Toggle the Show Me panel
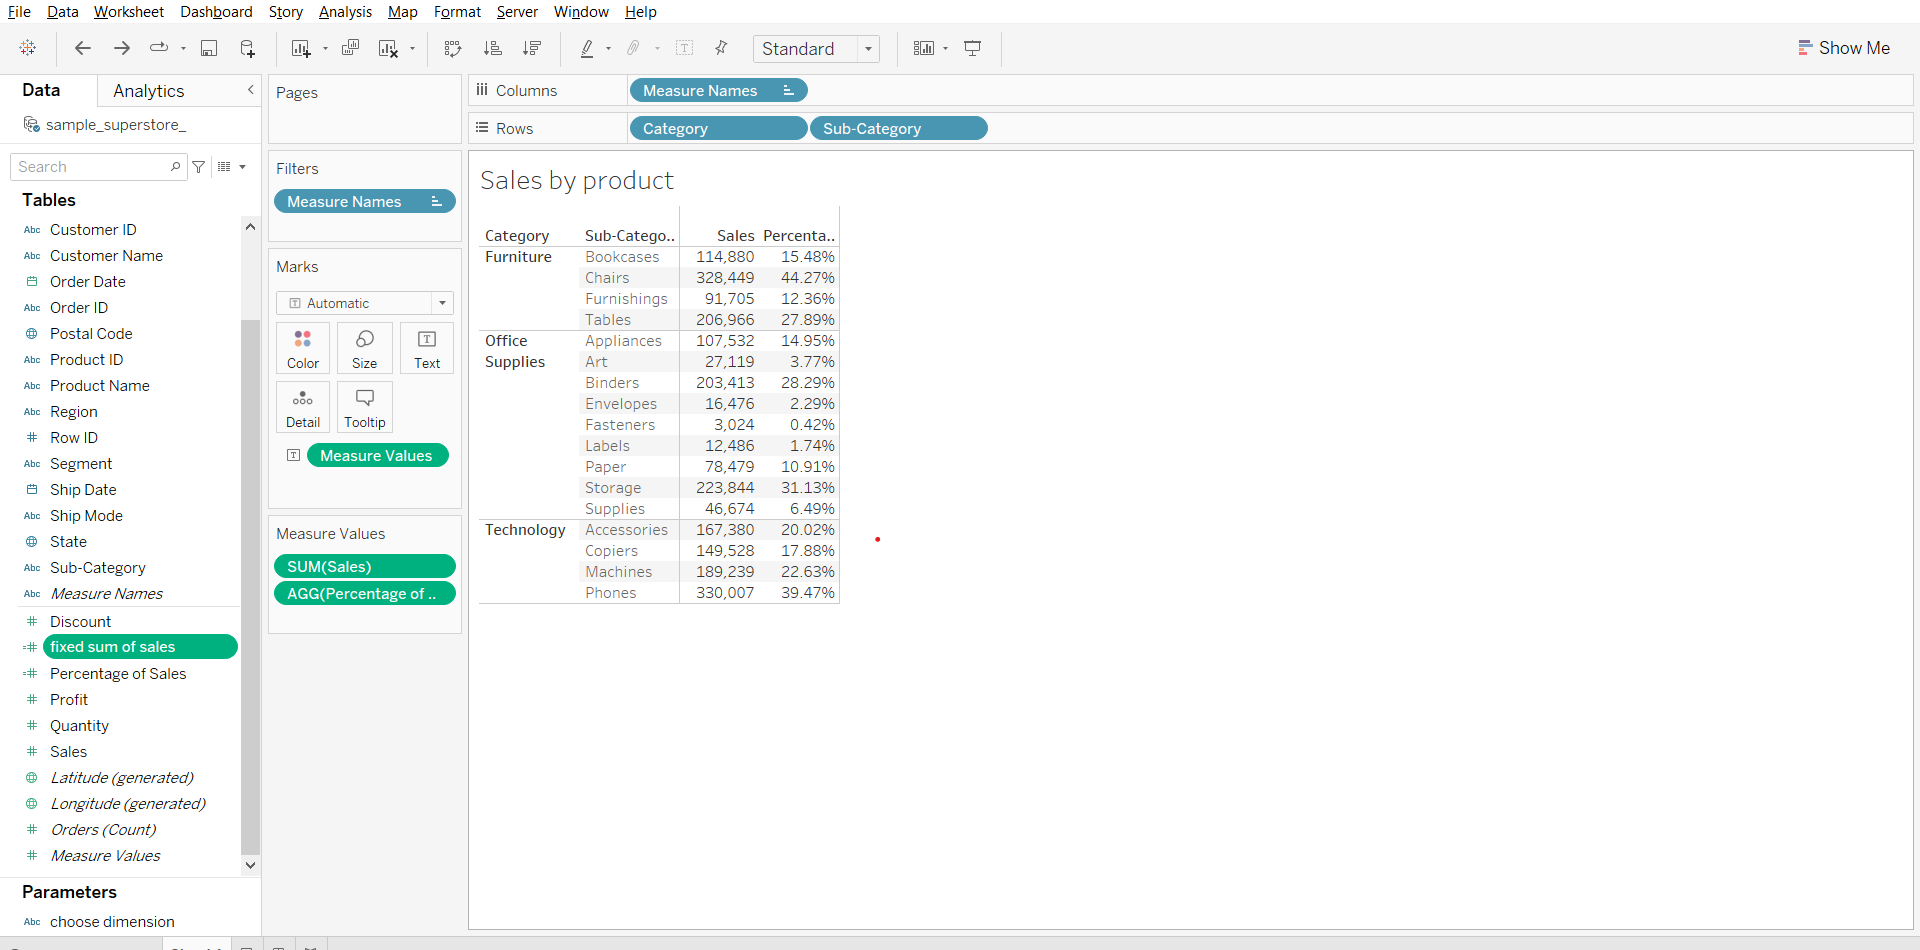The width and height of the screenshot is (1920, 950). coord(1843,48)
